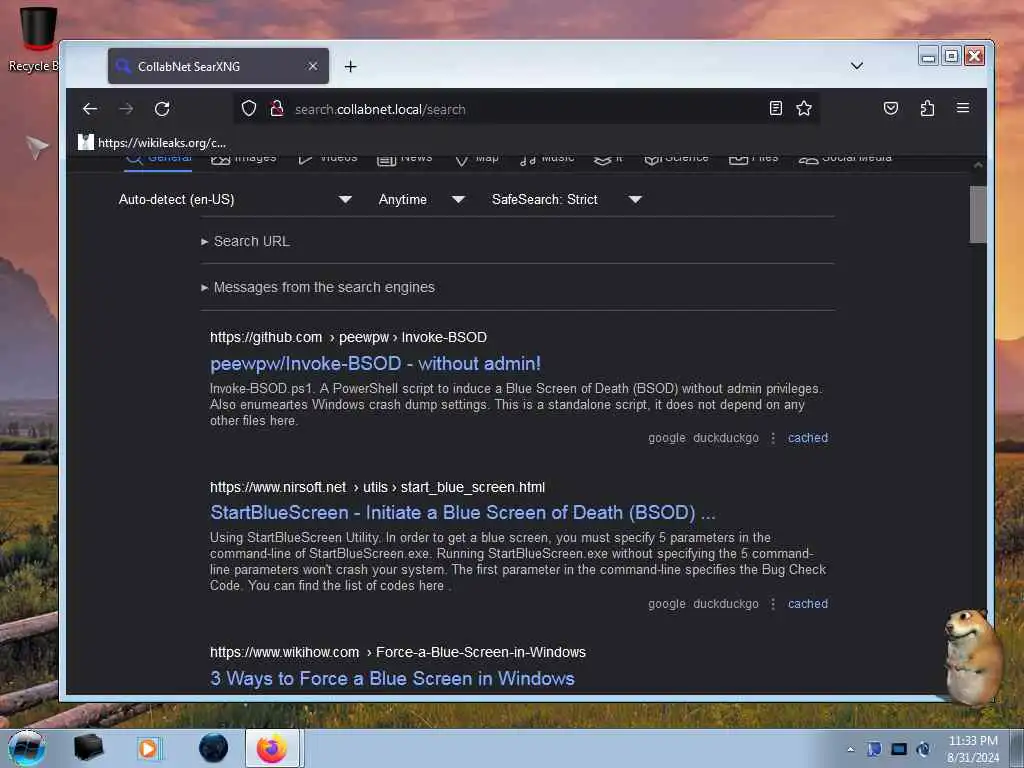
Task: Click the nirsoft.net start_blue_screen.html URL text
Action: coord(377,487)
